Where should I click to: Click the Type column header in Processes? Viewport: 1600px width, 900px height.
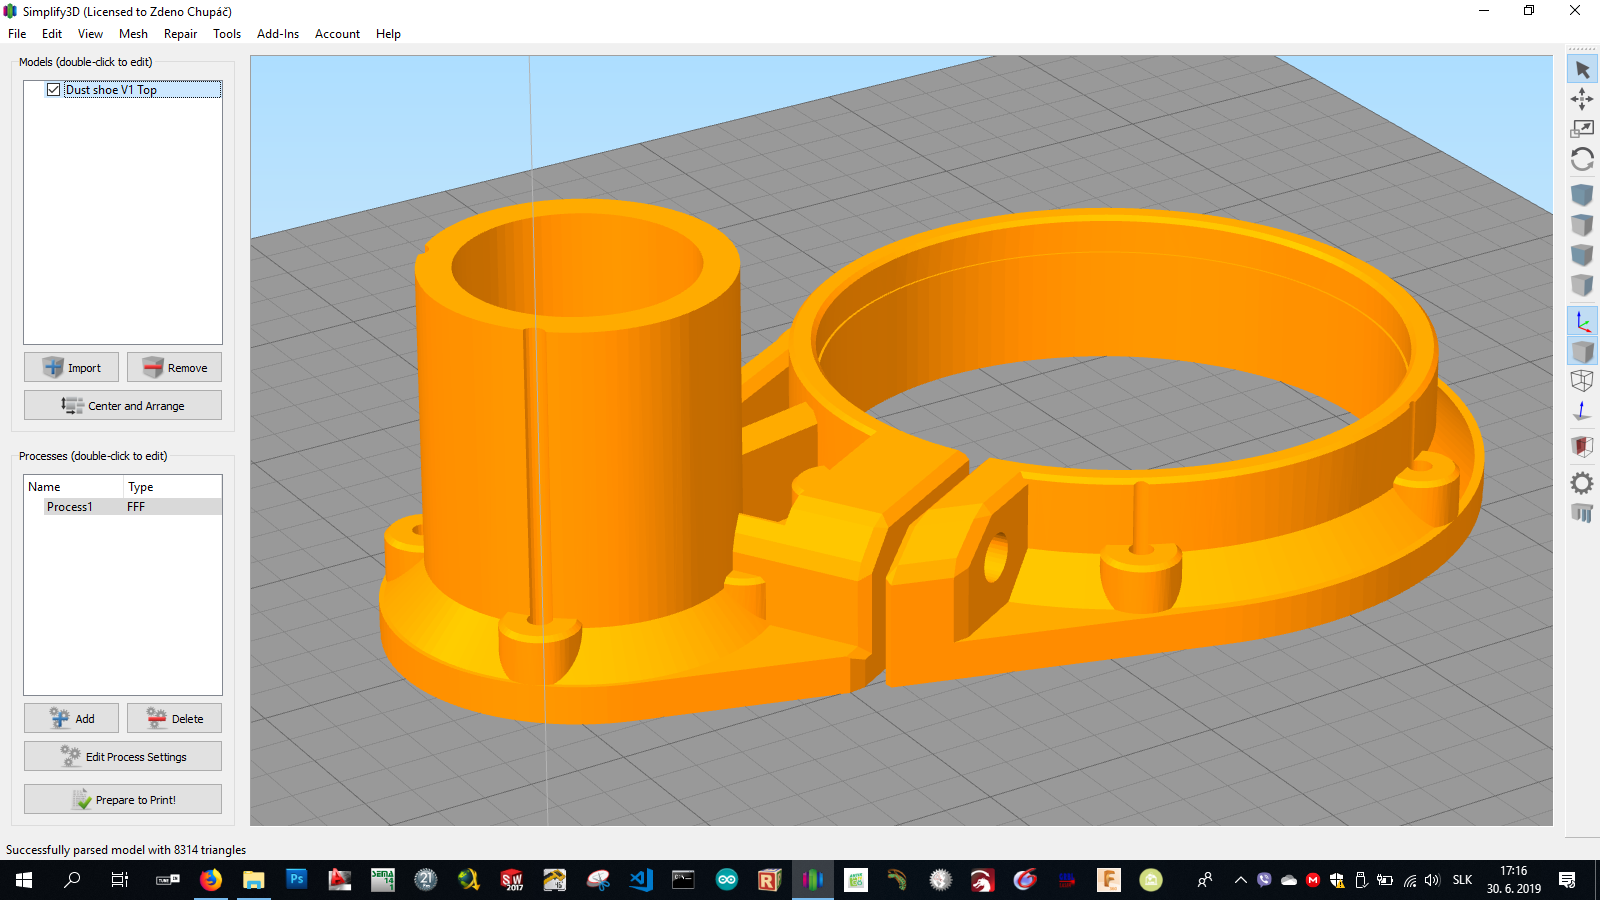173,487
